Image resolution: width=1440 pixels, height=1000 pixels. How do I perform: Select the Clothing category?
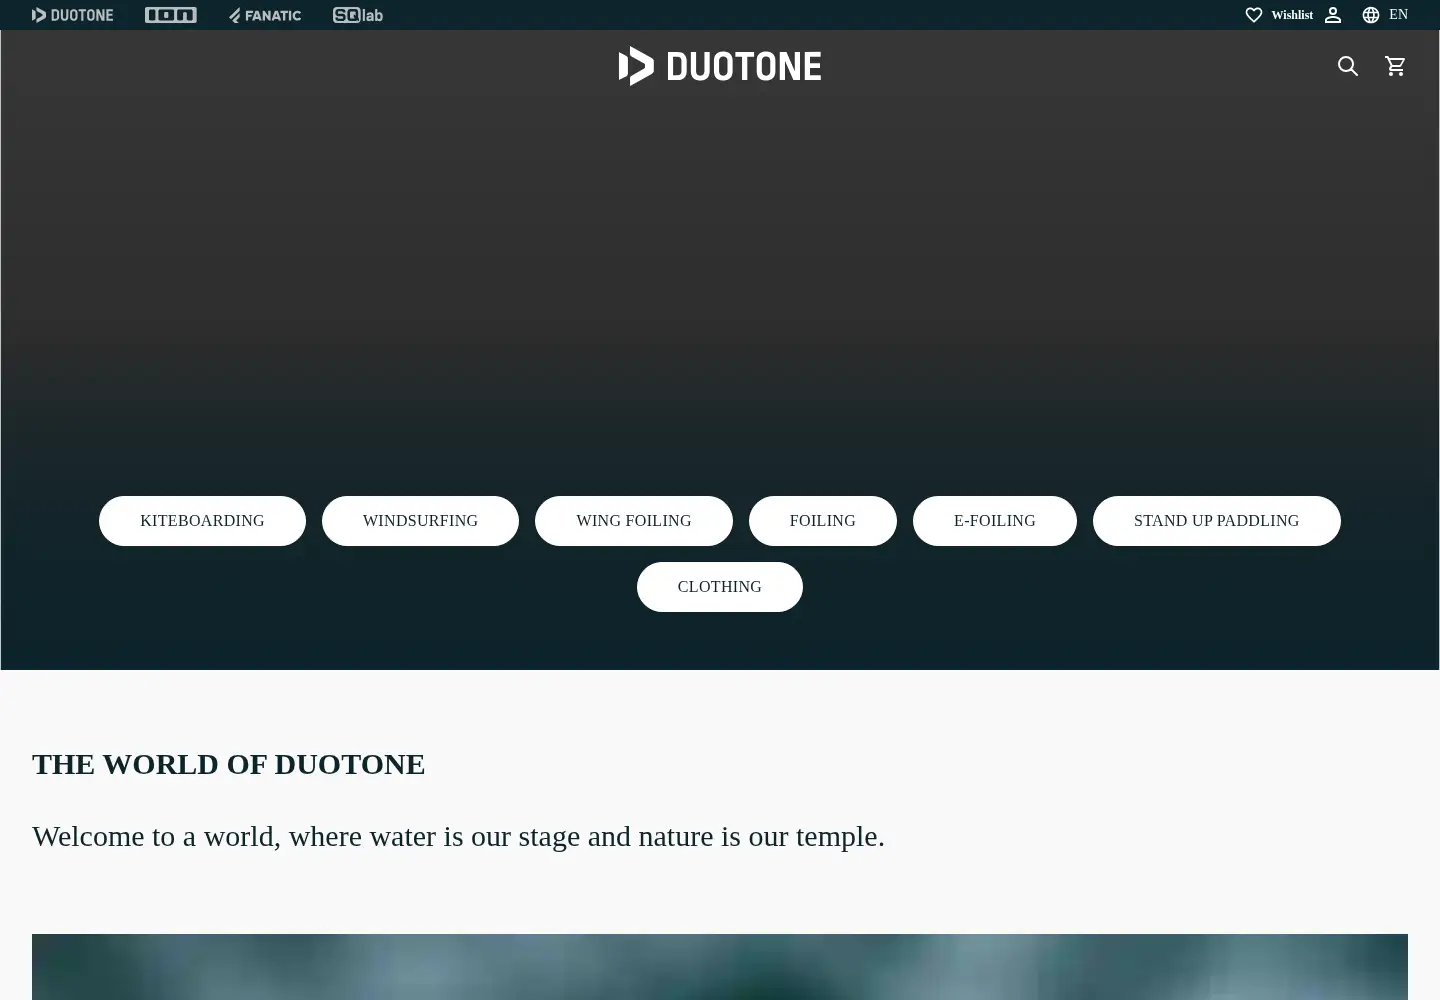pos(720,587)
